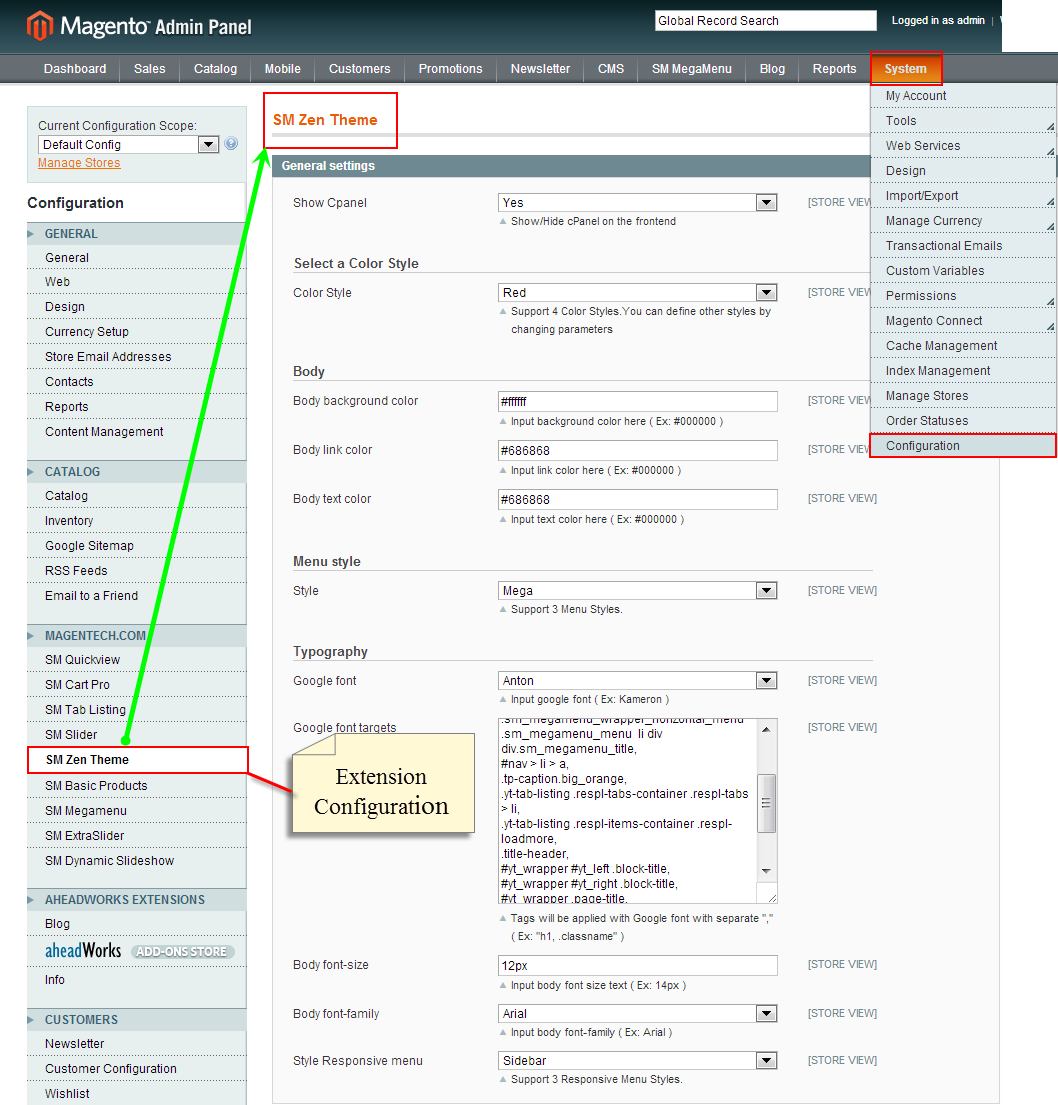
Task: Click the textarea scrollbar up arrow
Action: tap(766, 729)
